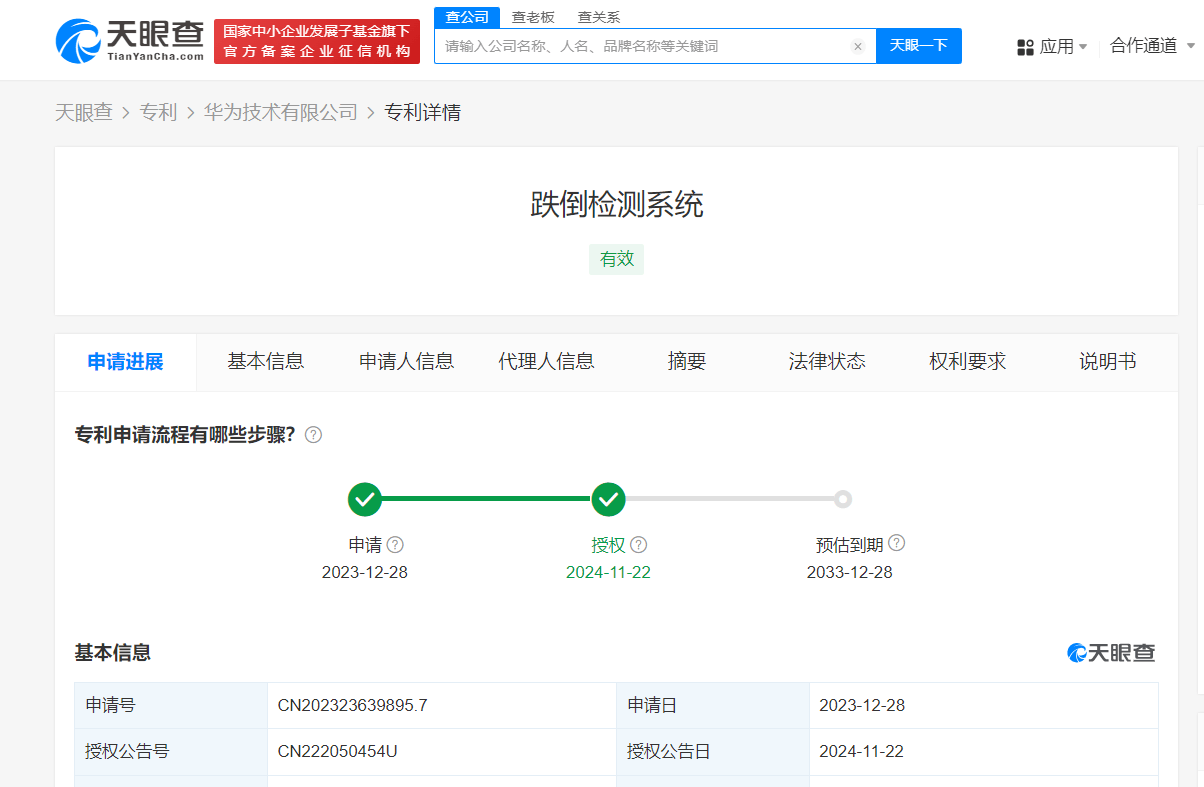Click the green check circle for 授权 step
Screen dimensions: 1204x787
point(608,499)
